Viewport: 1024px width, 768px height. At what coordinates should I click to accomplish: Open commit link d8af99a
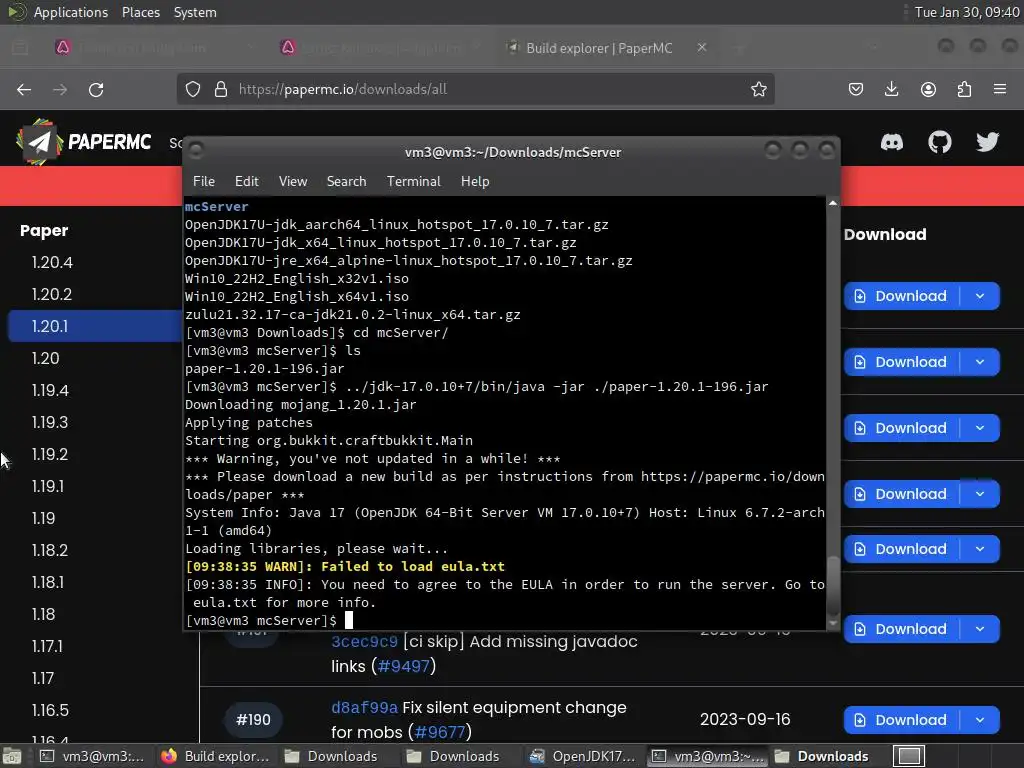(364, 708)
